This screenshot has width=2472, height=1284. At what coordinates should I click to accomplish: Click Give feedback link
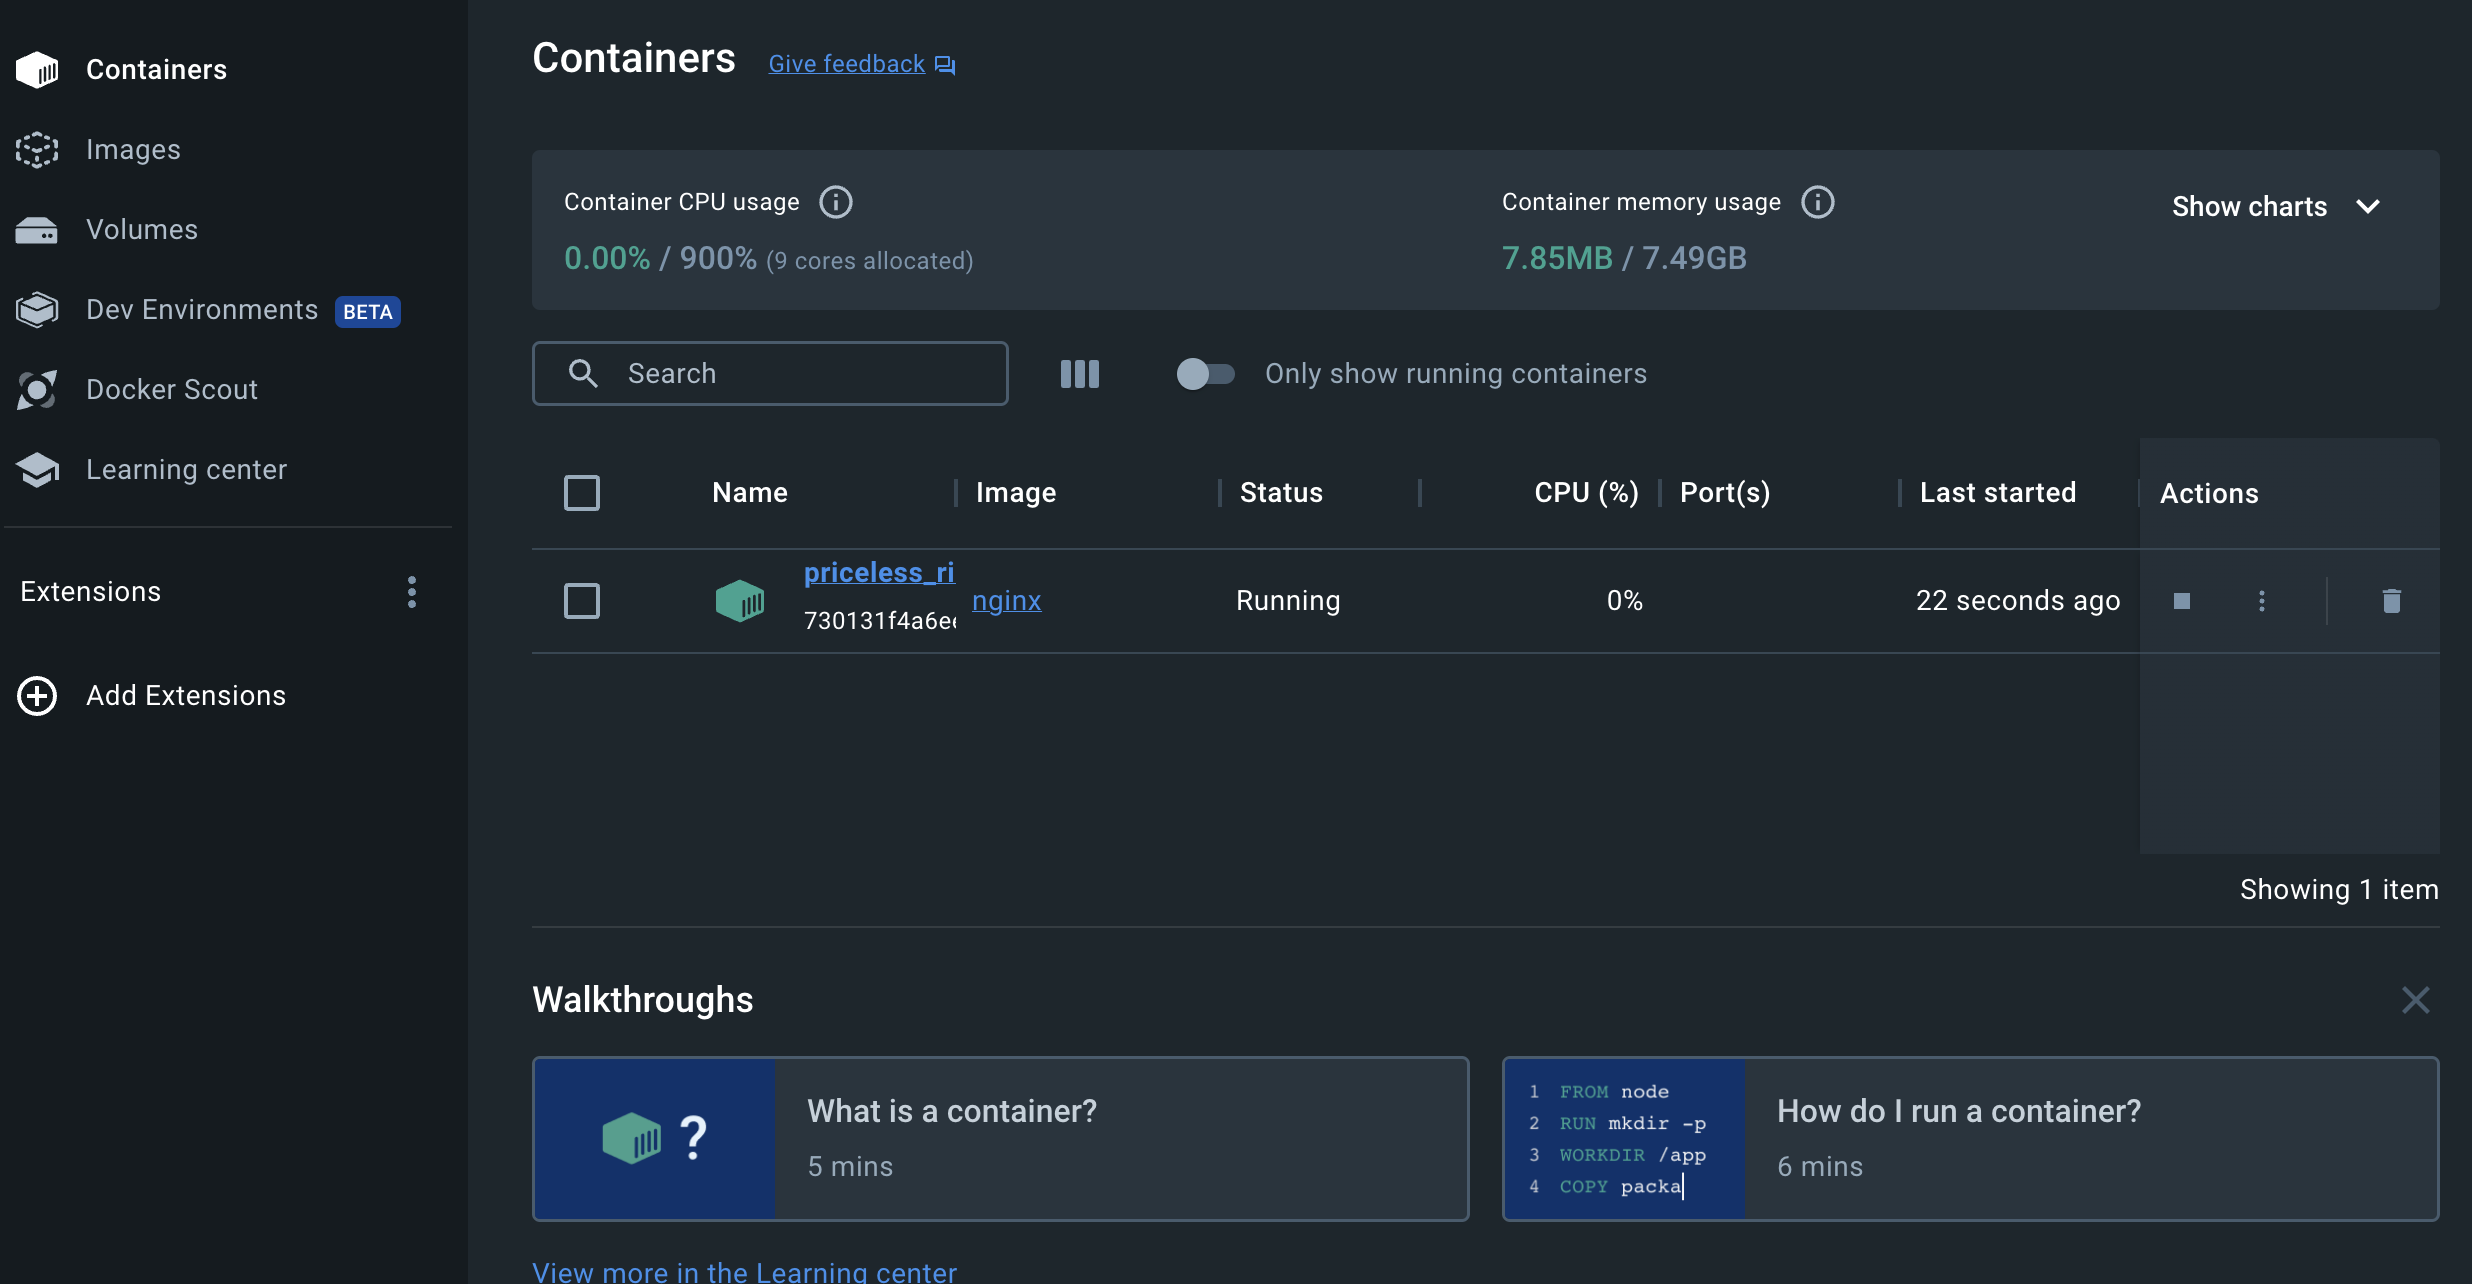tap(847, 65)
